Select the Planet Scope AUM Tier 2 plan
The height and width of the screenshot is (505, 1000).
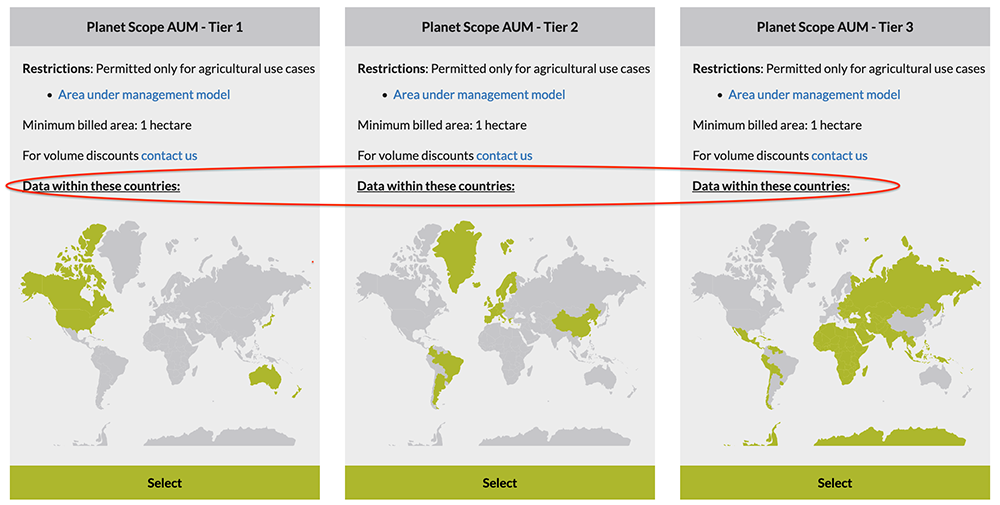499,483
